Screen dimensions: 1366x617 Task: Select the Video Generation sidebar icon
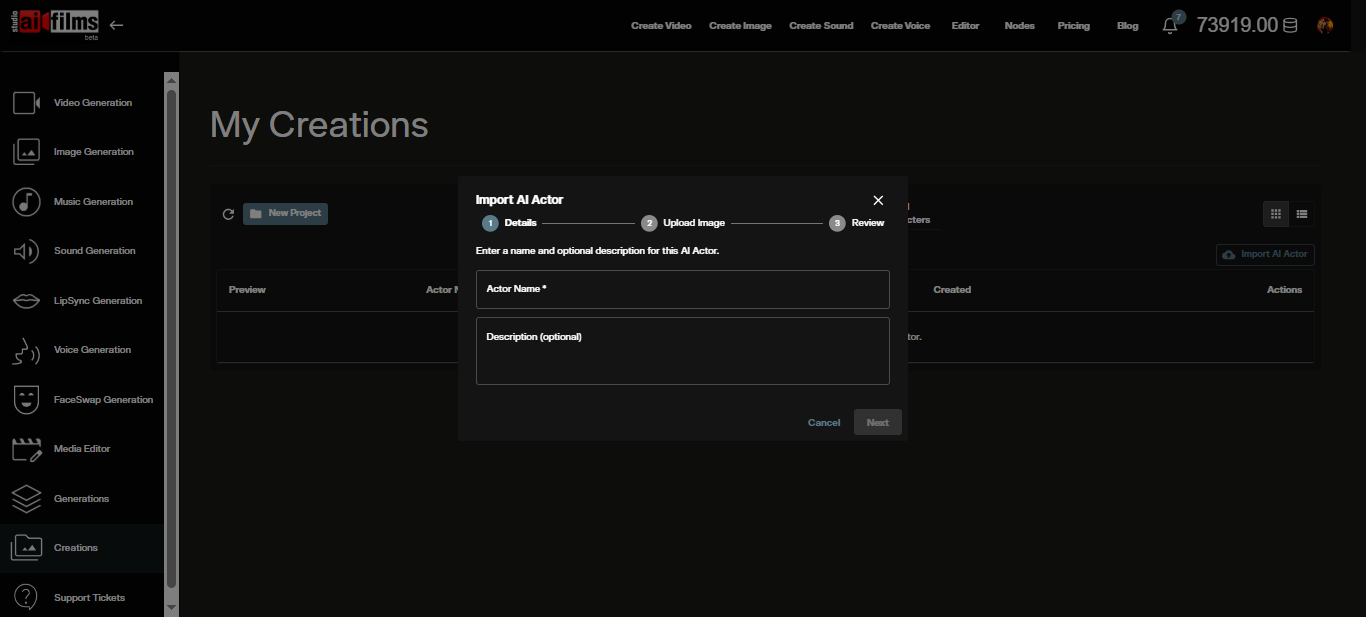[x=24, y=102]
